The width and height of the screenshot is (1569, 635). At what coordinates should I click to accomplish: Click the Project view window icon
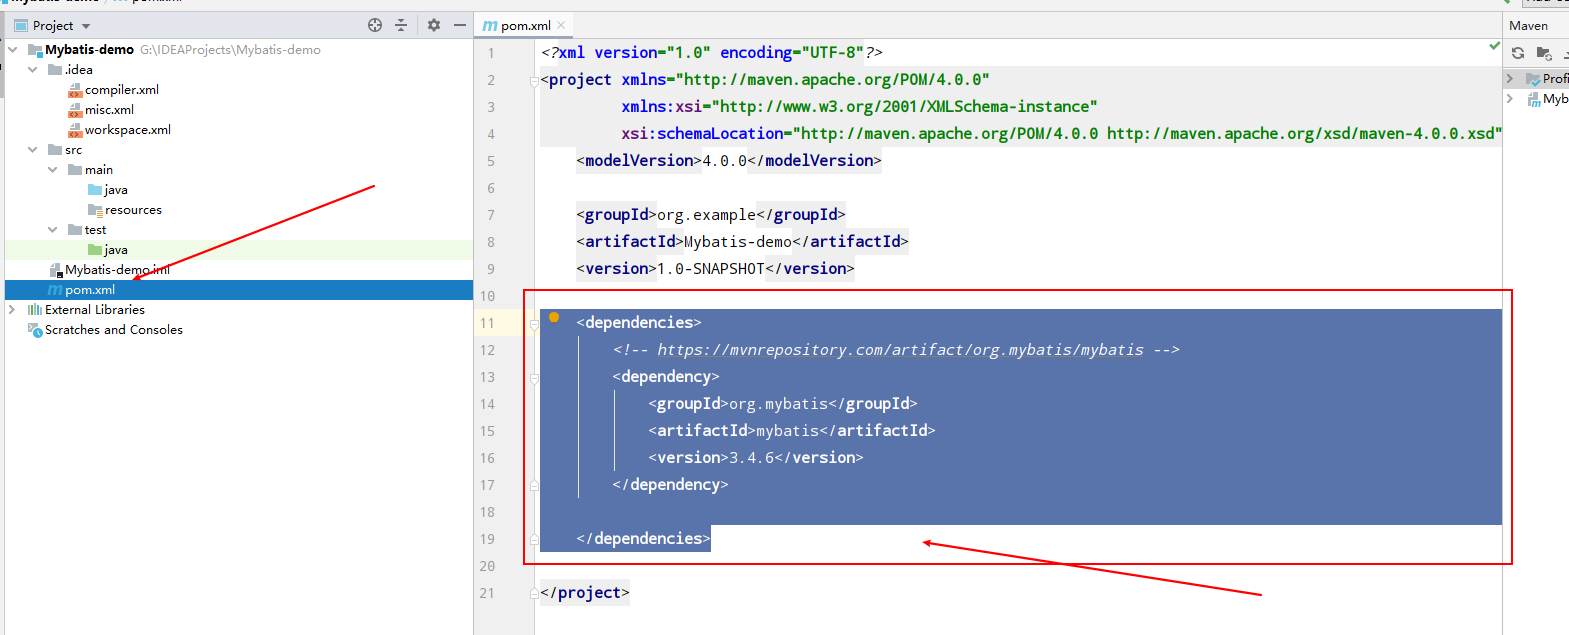tap(21, 26)
